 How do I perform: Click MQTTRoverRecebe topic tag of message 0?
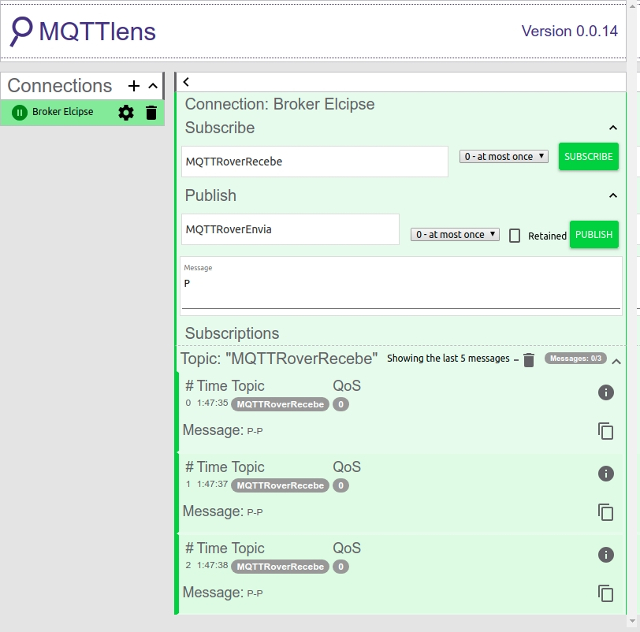[280, 404]
